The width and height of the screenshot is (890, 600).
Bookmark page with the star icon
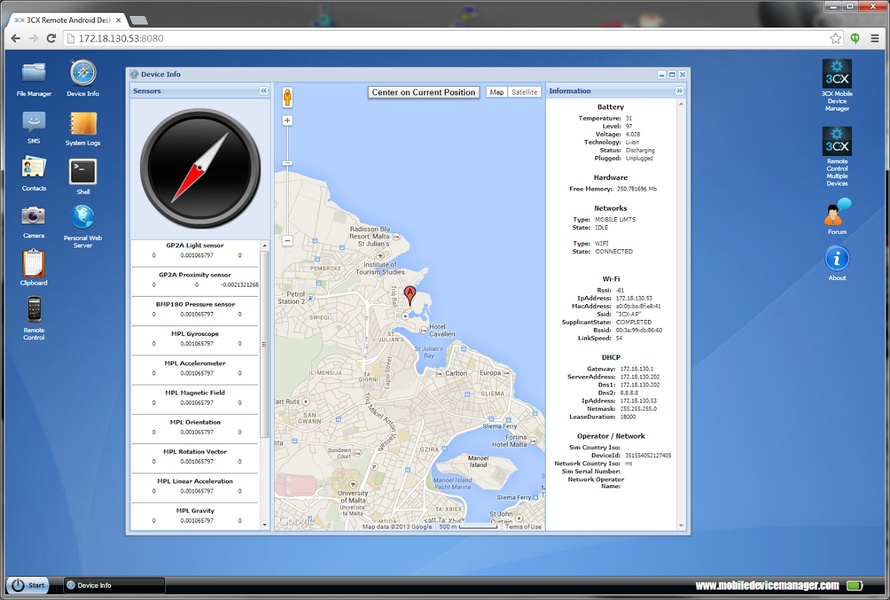pyautogui.click(x=835, y=39)
